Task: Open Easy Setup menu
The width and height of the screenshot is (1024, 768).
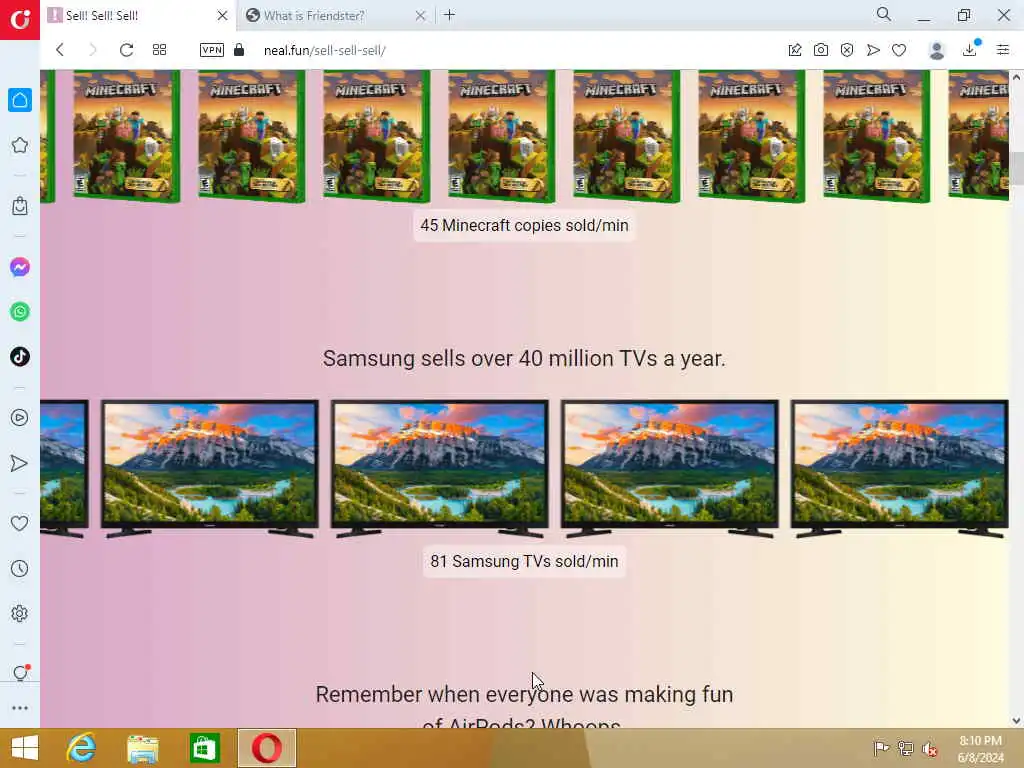Action: click(1003, 50)
